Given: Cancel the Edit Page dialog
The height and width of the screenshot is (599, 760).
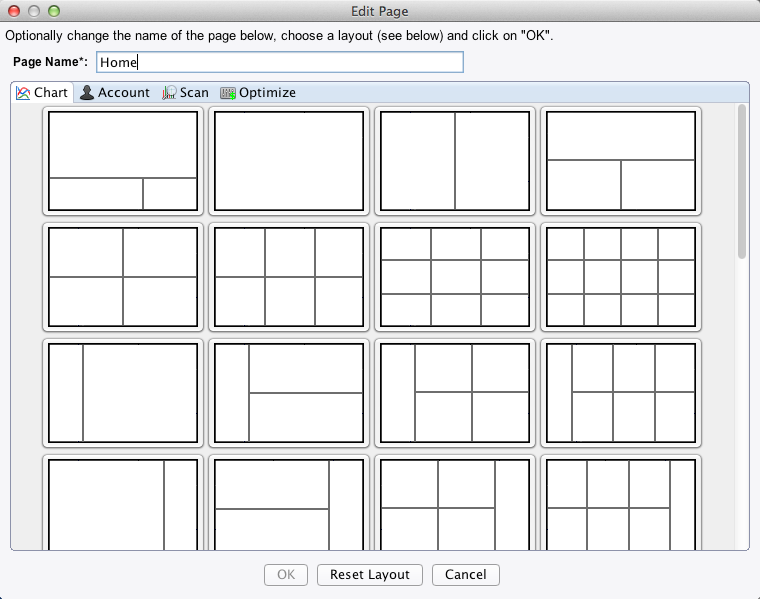Looking at the screenshot, I should (466, 575).
